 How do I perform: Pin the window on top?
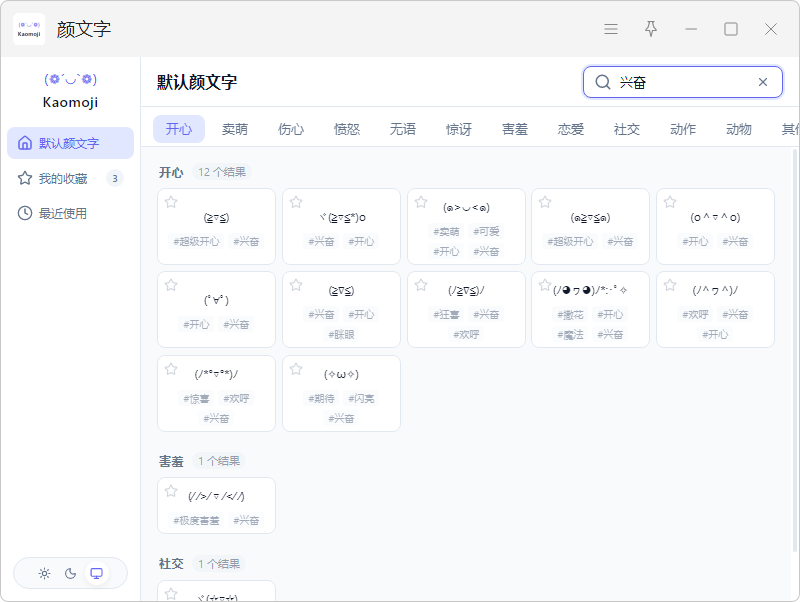point(651,29)
